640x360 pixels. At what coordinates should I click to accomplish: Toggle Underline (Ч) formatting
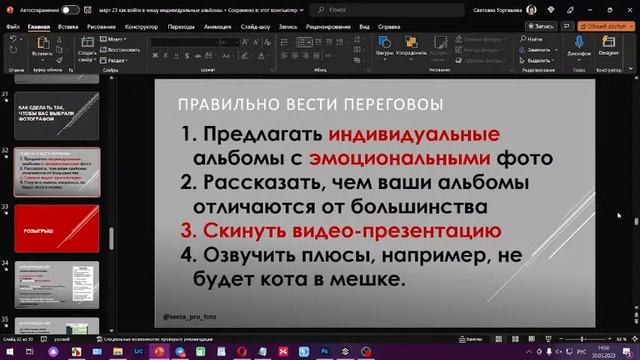click(176, 56)
